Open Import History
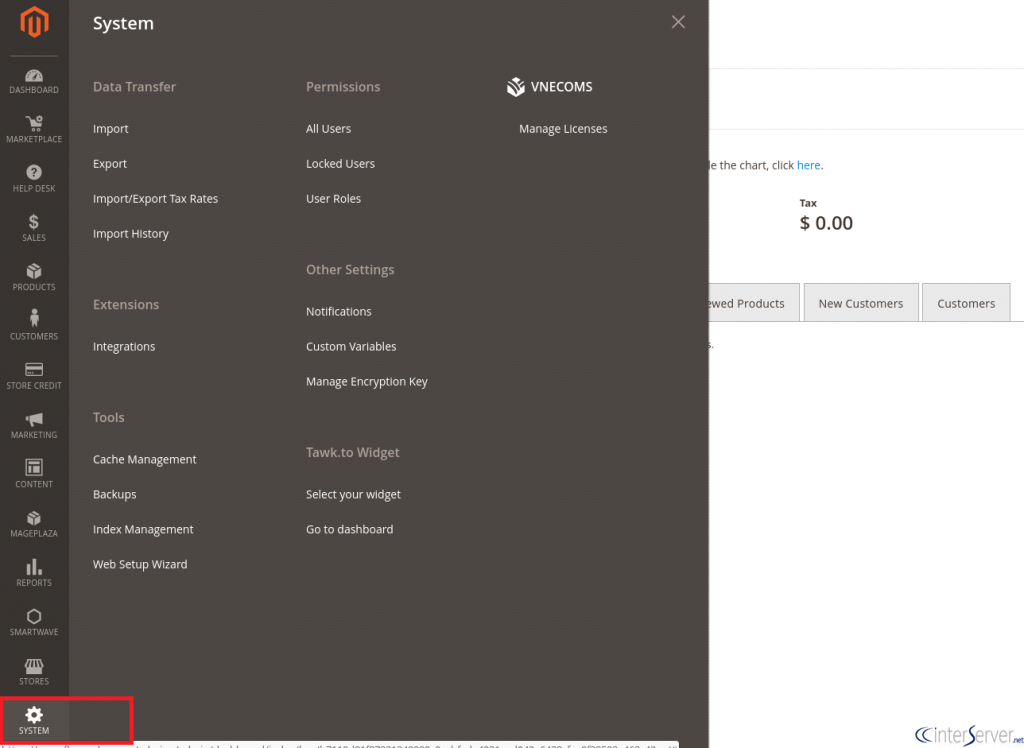The image size is (1024, 748). [131, 234]
